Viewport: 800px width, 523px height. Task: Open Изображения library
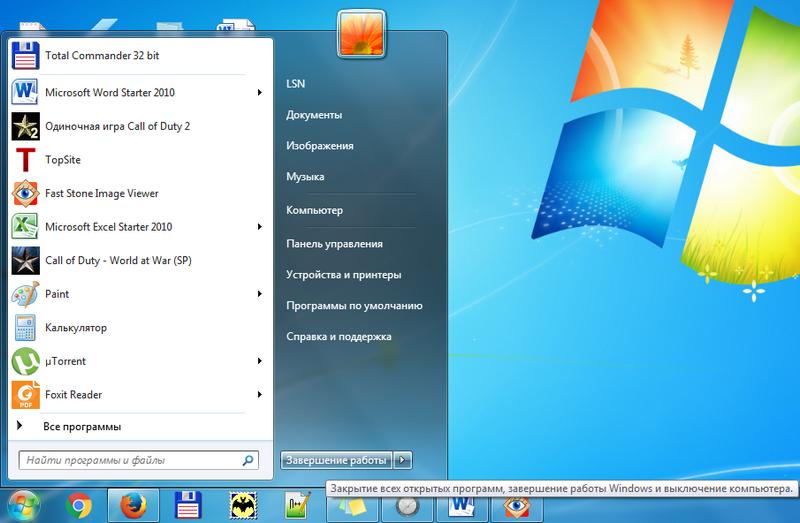pos(319,146)
